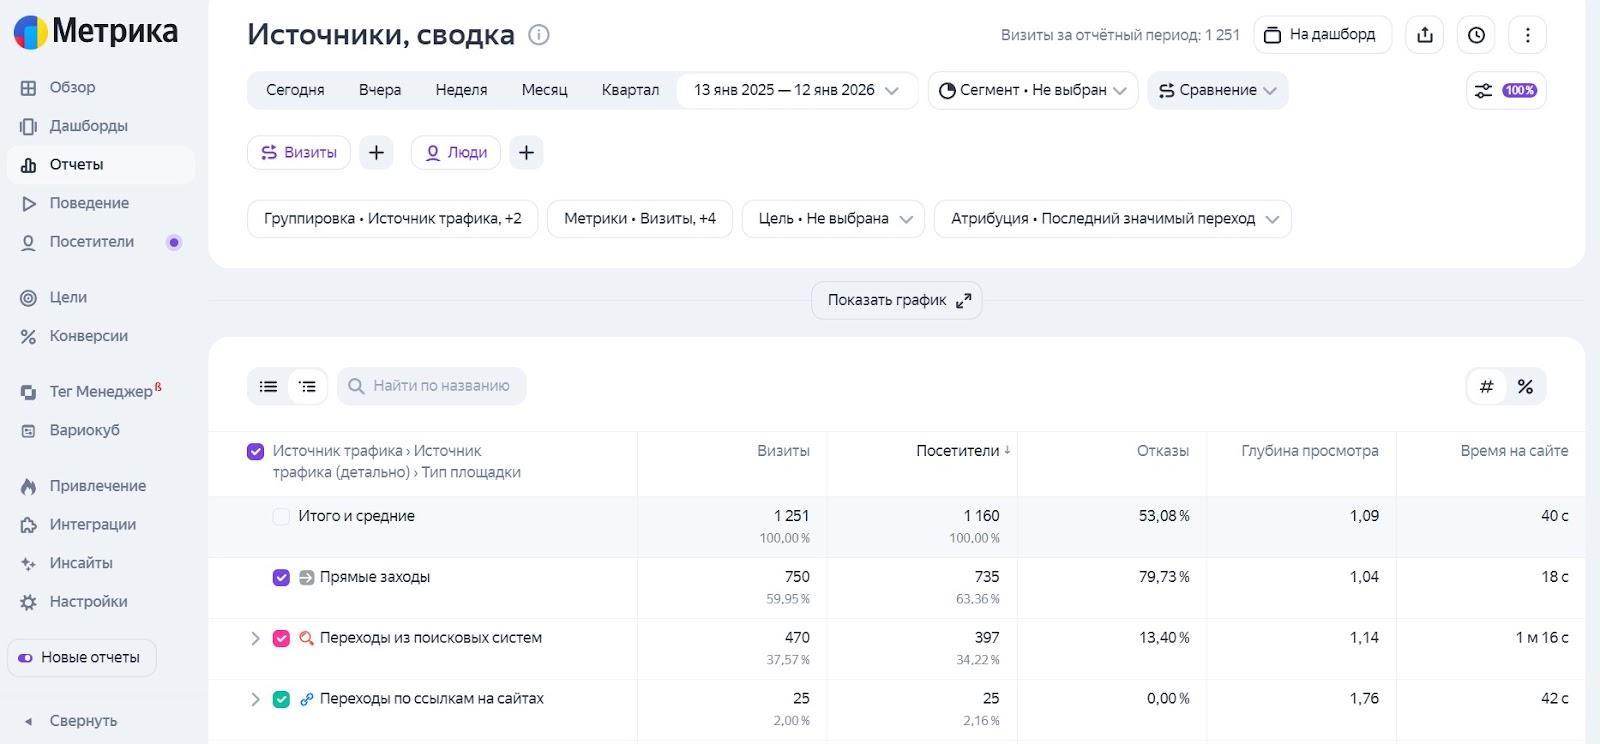
Task: Show absolute numbers with # icon
Action: click(1487, 386)
